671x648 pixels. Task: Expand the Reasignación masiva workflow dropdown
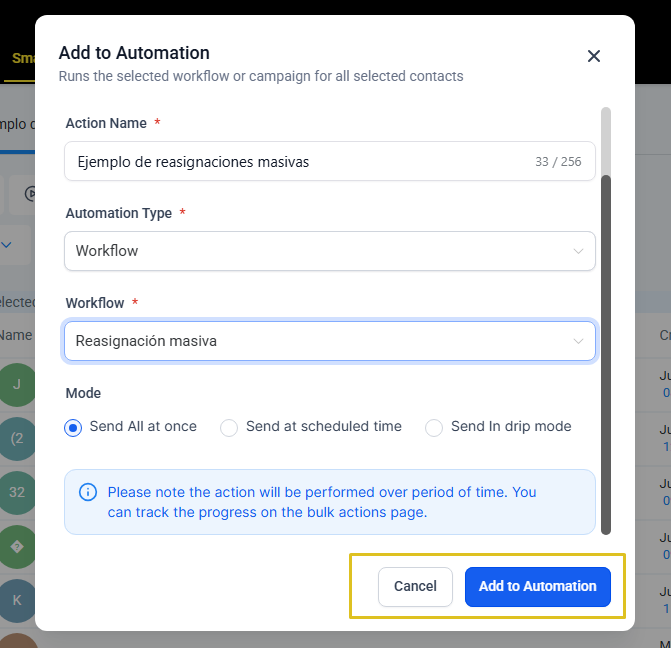click(x=330, y=341)
